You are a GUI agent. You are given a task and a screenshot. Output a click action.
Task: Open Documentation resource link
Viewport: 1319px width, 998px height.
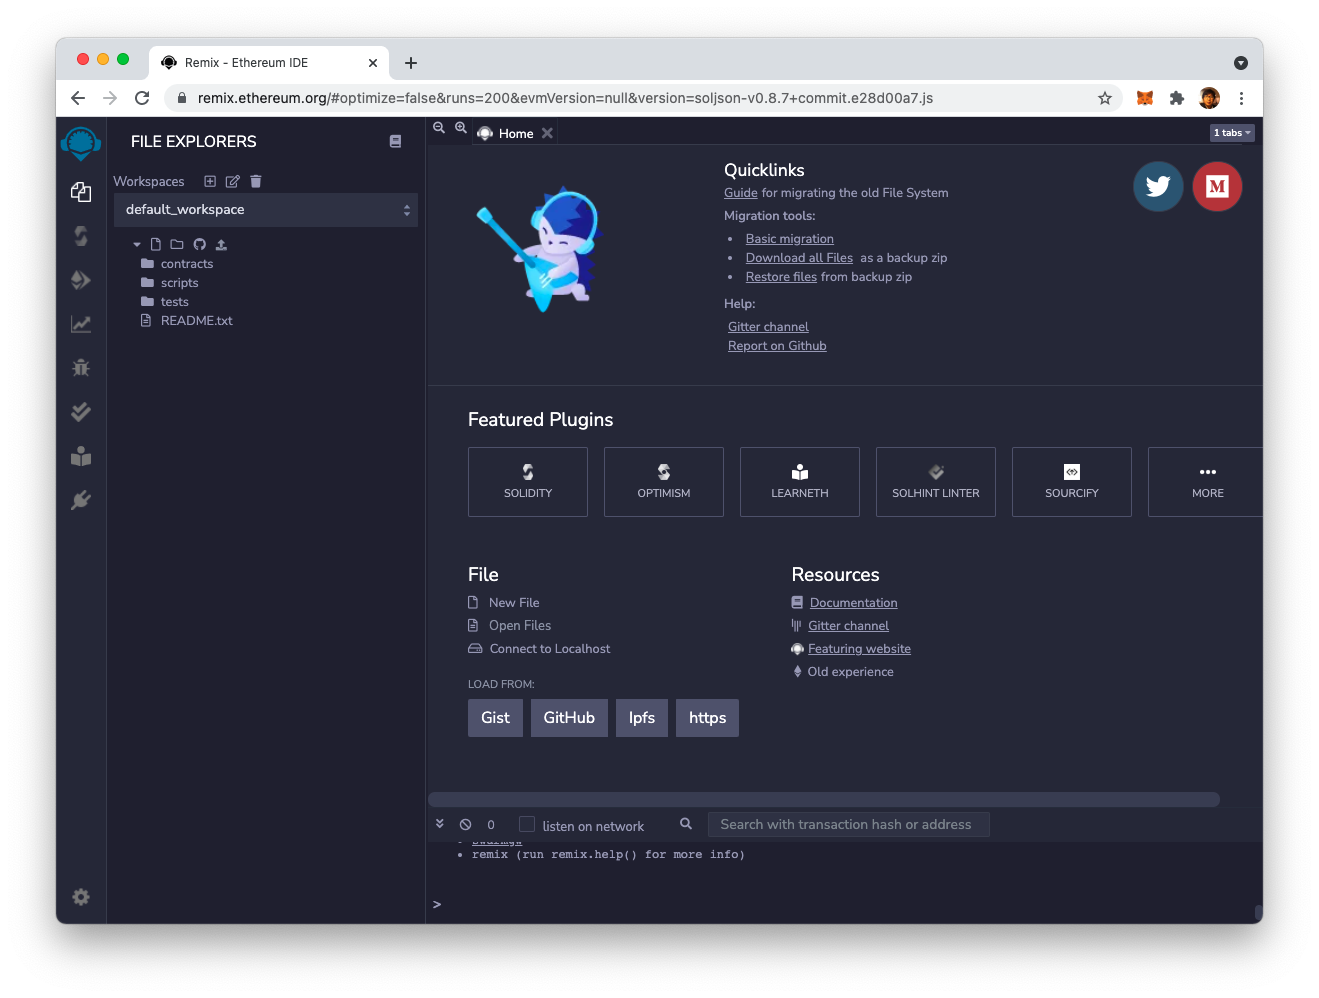coord(853,603)
